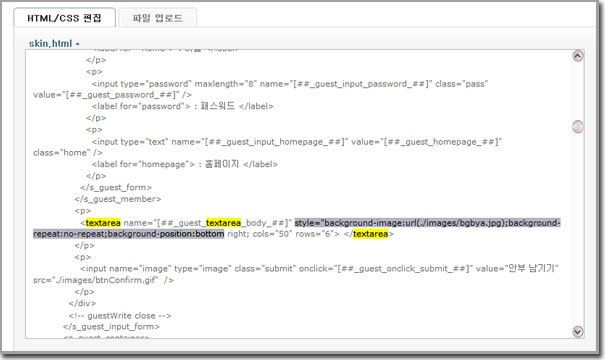This screenshot has width=605, height=360.
Task: Open the 파일 업로드 tab
Action: [x=157, y=18]
